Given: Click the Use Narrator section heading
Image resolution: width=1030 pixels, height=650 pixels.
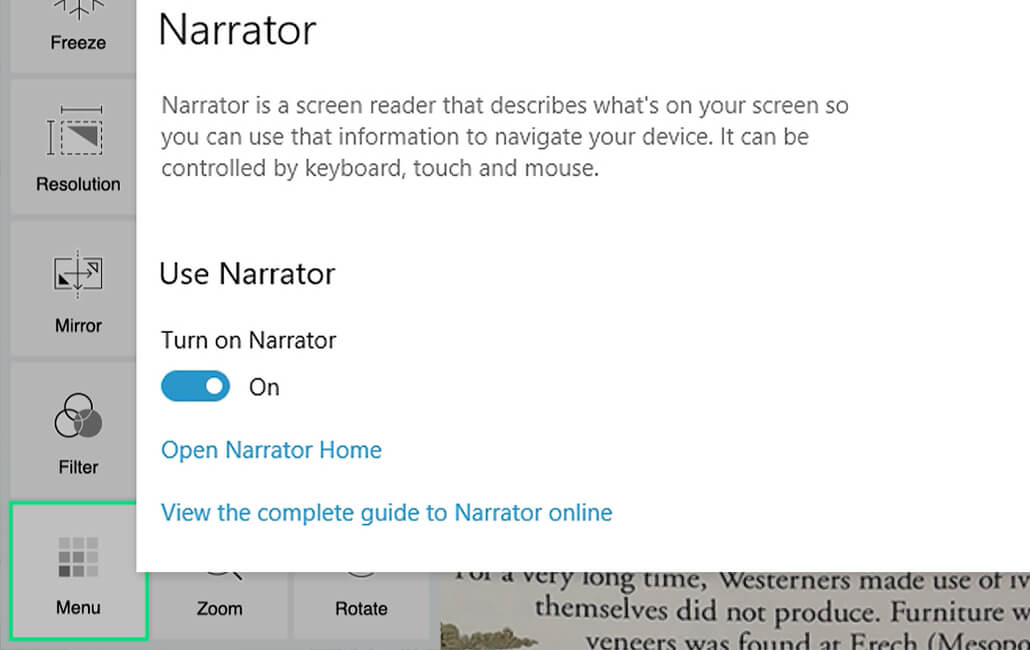Looking at the screenshot, I should point(247,274).
